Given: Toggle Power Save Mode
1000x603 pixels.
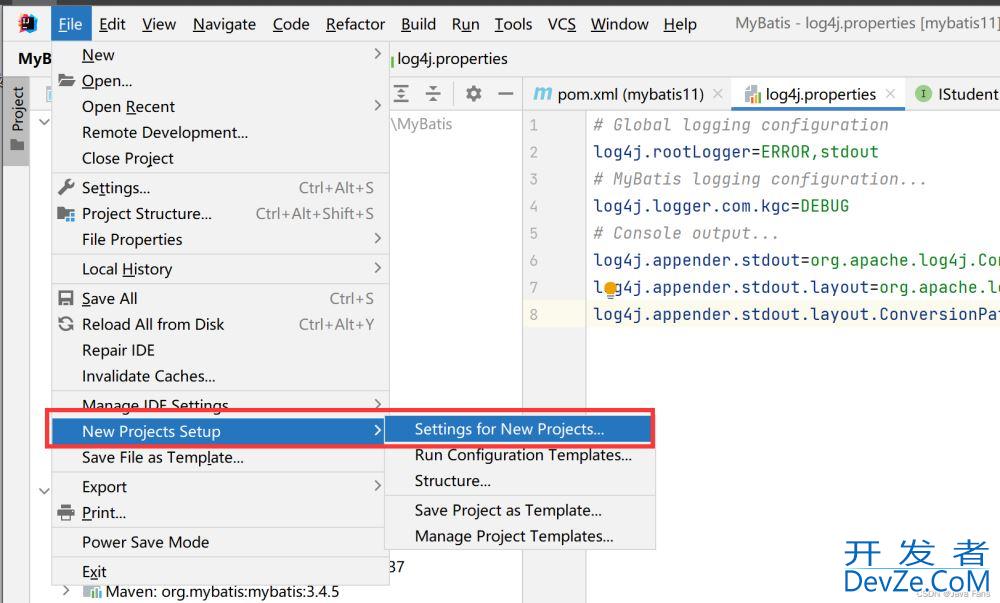Looking at the screenshot, I should [218, 542].
